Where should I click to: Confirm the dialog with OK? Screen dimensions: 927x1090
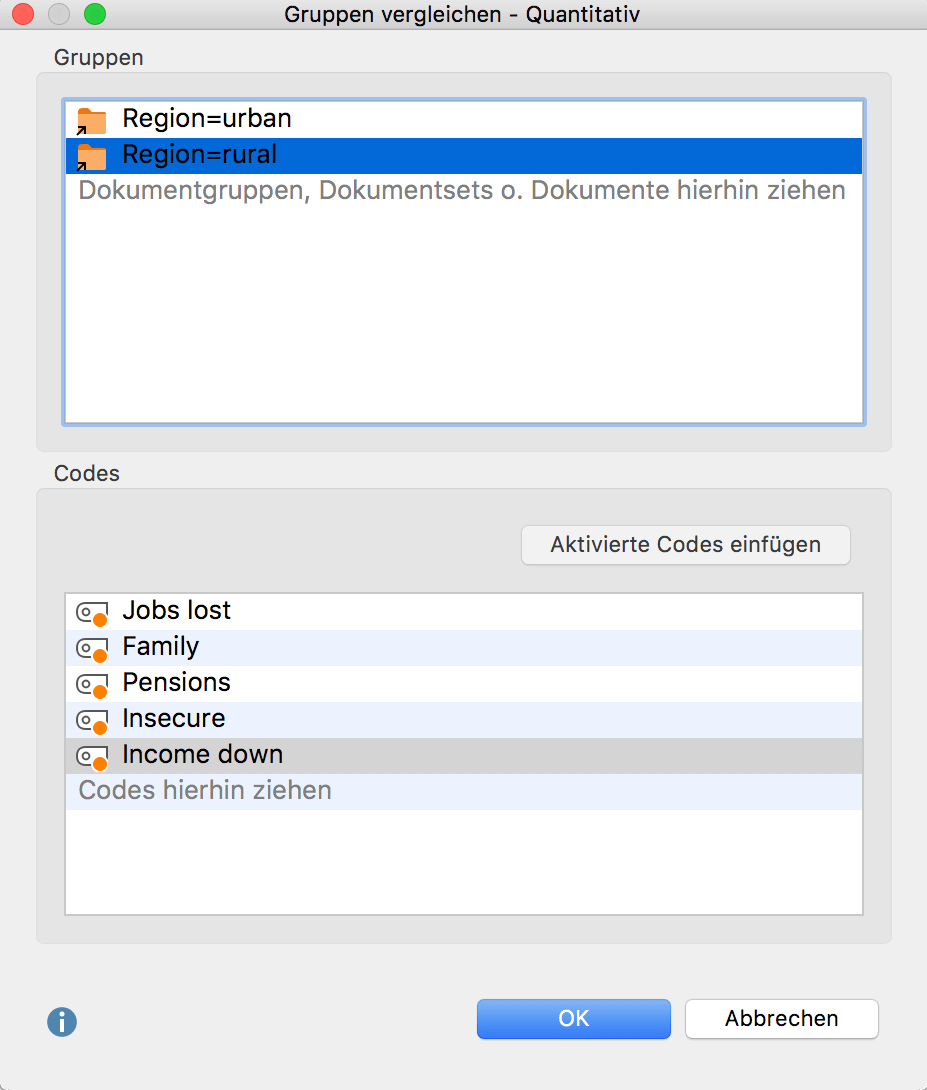pyautogui.click(x=573, y=1018)
